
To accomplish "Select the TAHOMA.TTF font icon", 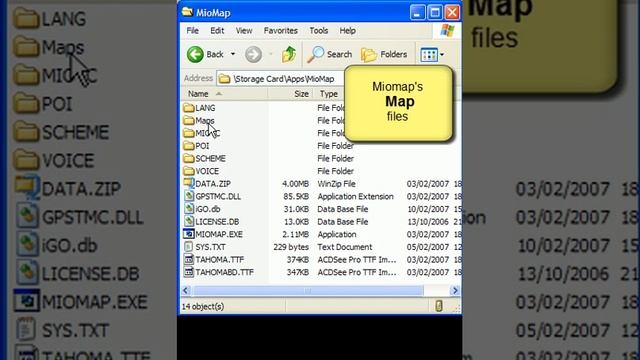I will pos(189,260).
